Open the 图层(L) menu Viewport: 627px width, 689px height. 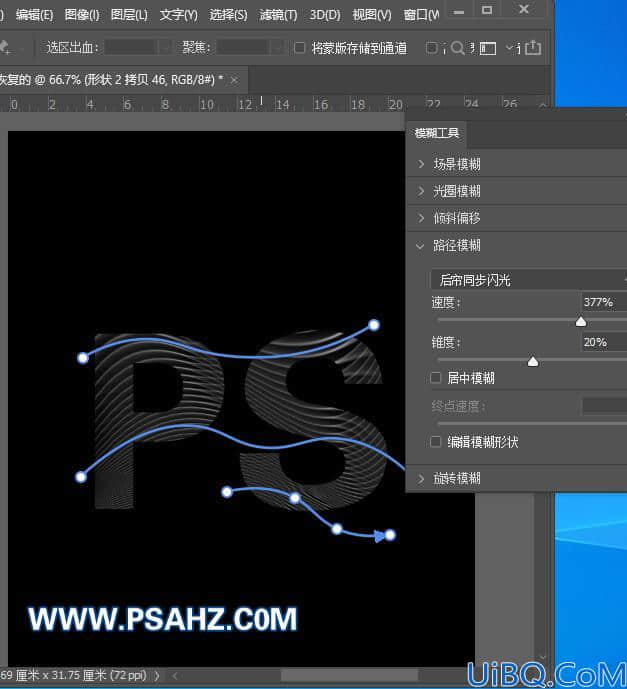(x=129, y=15)
